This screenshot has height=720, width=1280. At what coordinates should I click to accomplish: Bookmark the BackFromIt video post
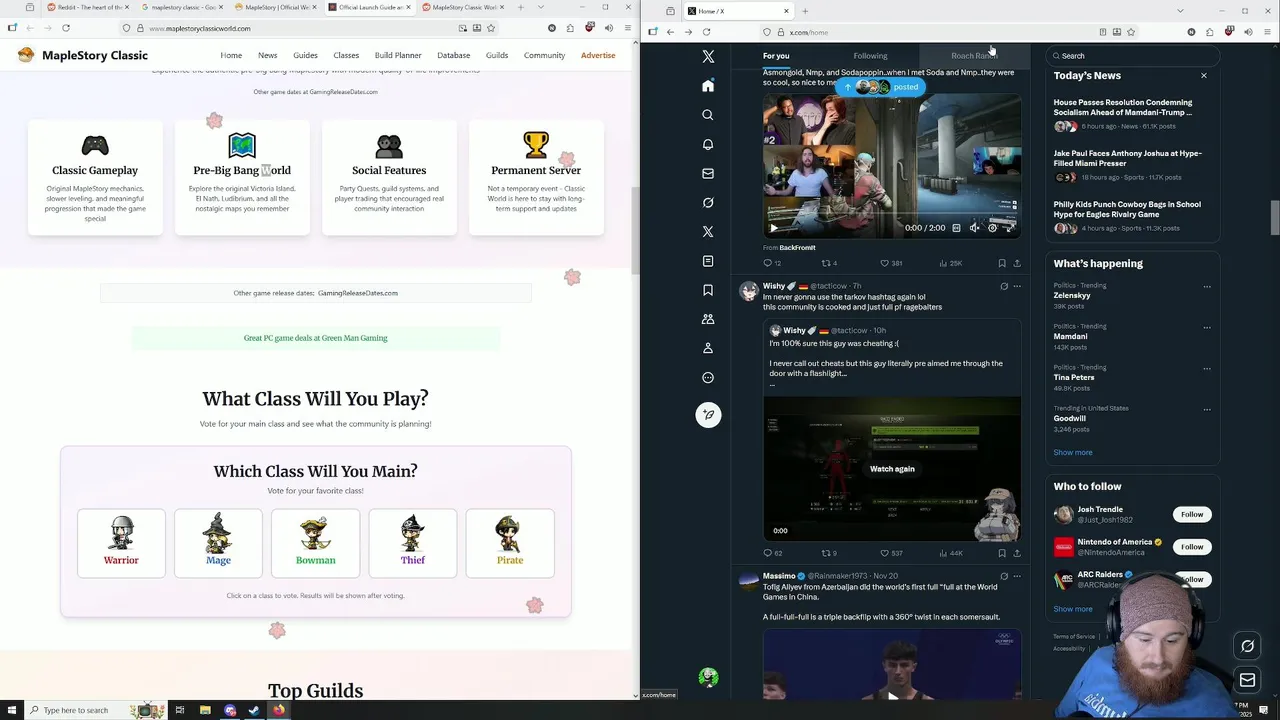1002,263
